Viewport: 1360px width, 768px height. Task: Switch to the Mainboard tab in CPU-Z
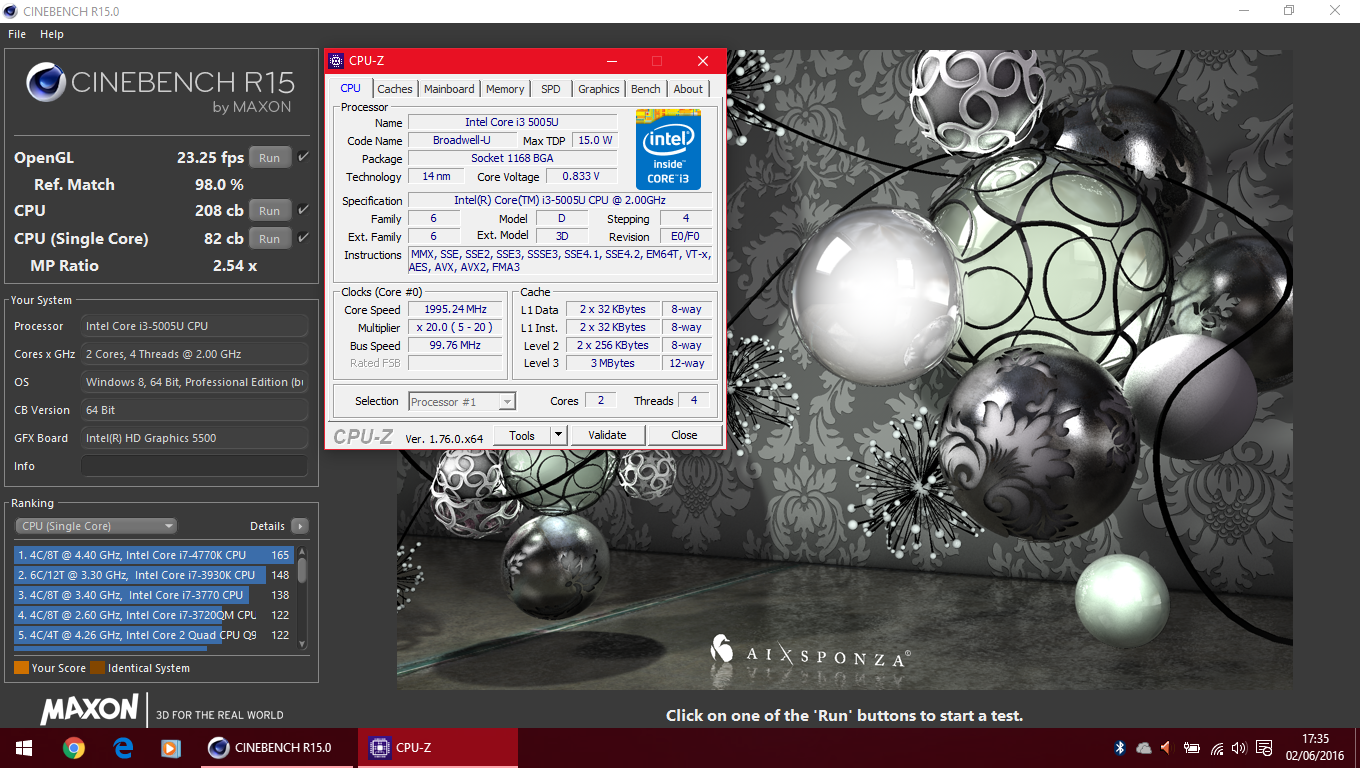449,89
